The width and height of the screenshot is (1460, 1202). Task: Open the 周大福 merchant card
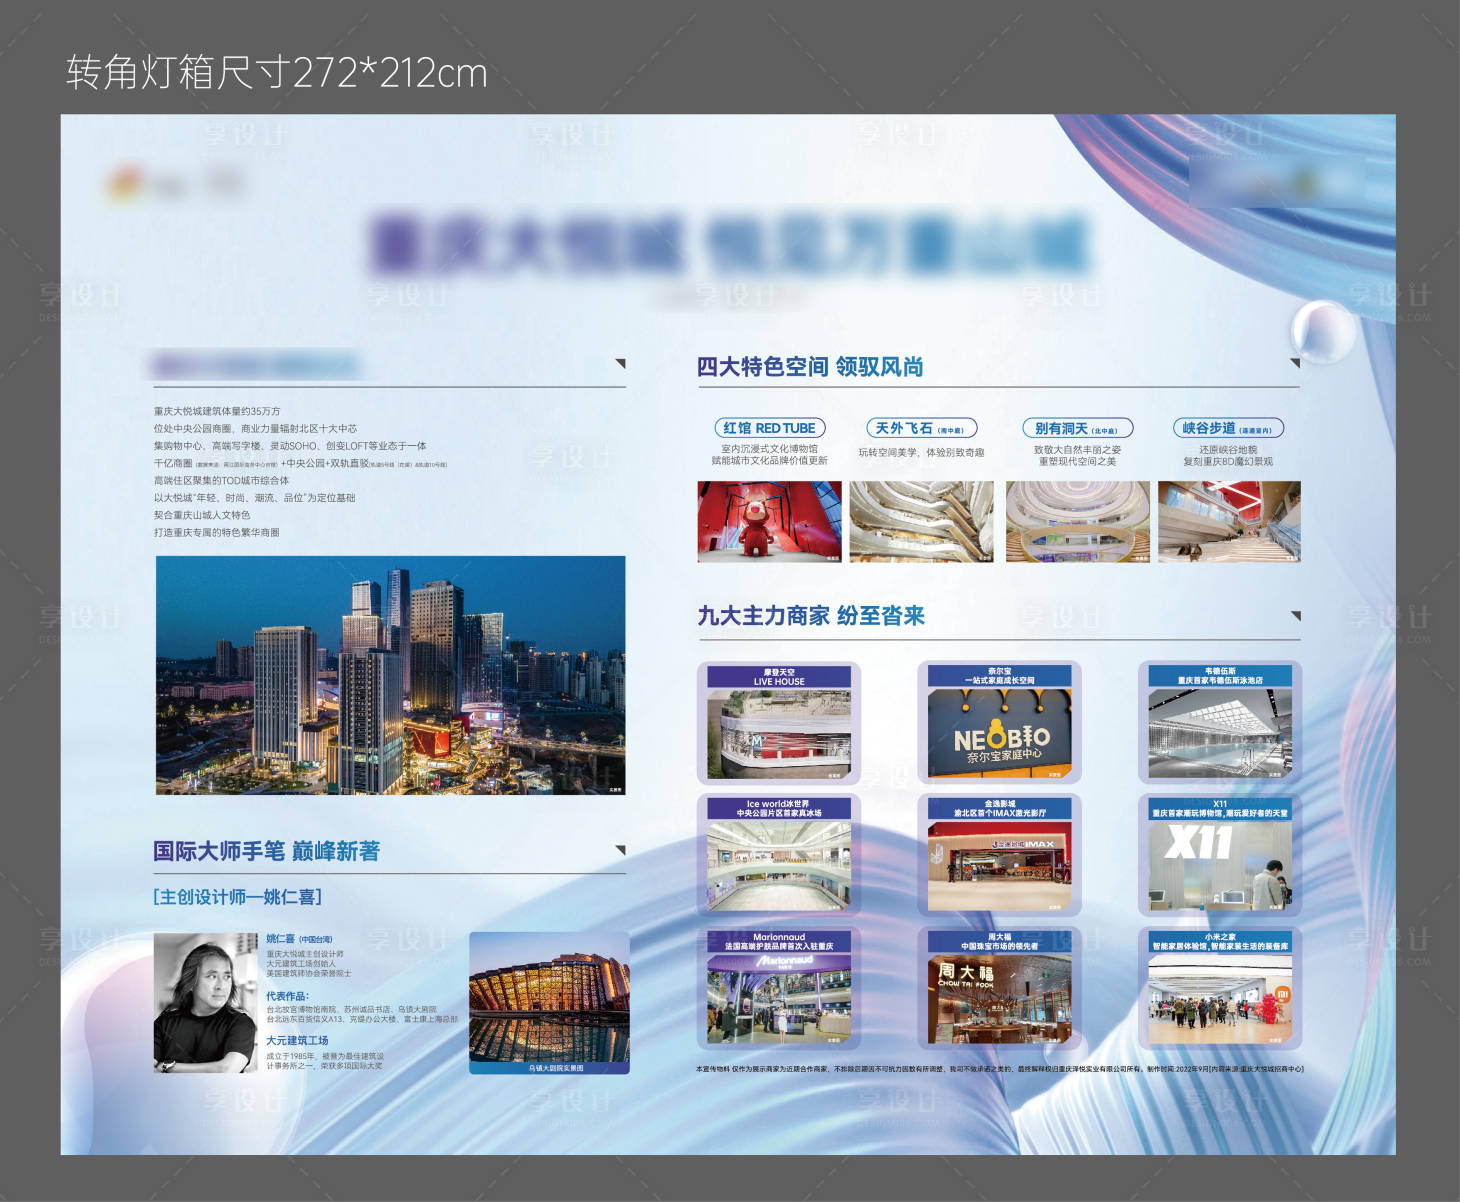(x=1000, y=988)
